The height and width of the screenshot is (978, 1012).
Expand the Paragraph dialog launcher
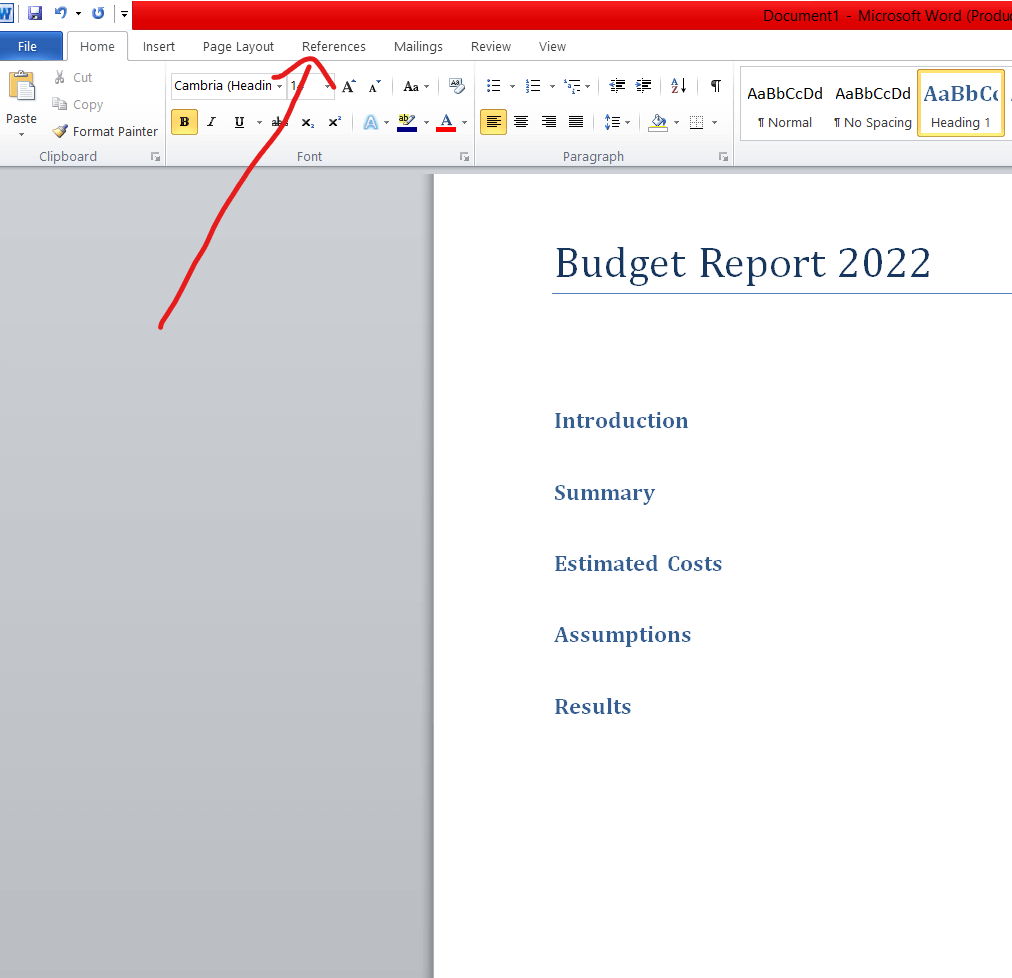point(723,157)
